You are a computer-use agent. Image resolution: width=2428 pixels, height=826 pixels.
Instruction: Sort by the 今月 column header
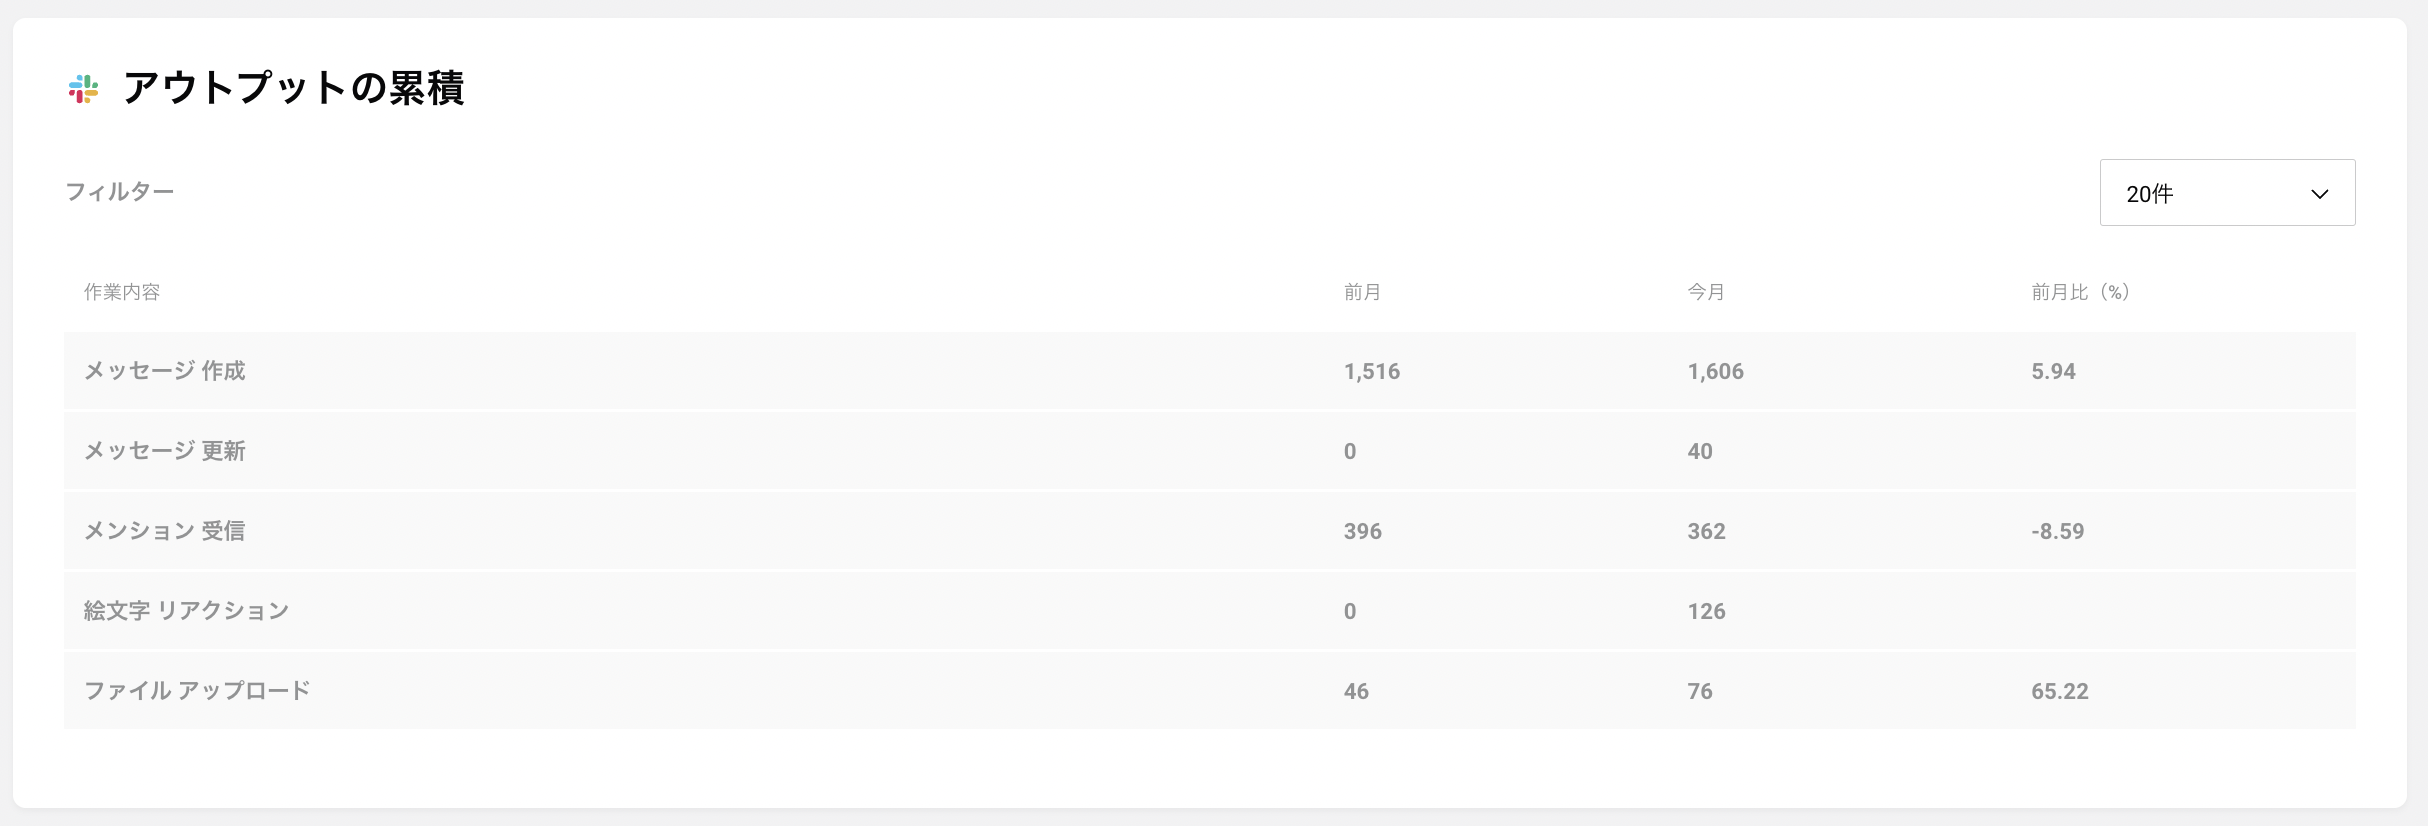pyautogui.click(x=1706, y=292)
